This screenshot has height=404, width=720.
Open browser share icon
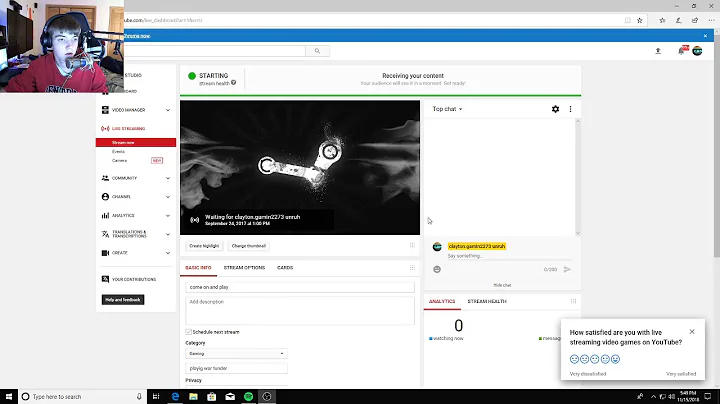(x=695, y=20)
